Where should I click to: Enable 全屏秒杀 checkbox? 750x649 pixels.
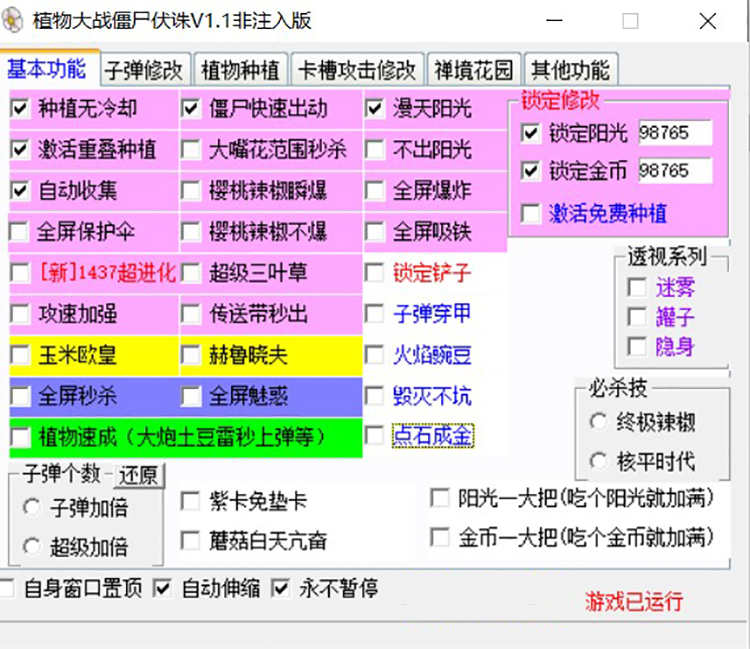[x=20, y=396]
